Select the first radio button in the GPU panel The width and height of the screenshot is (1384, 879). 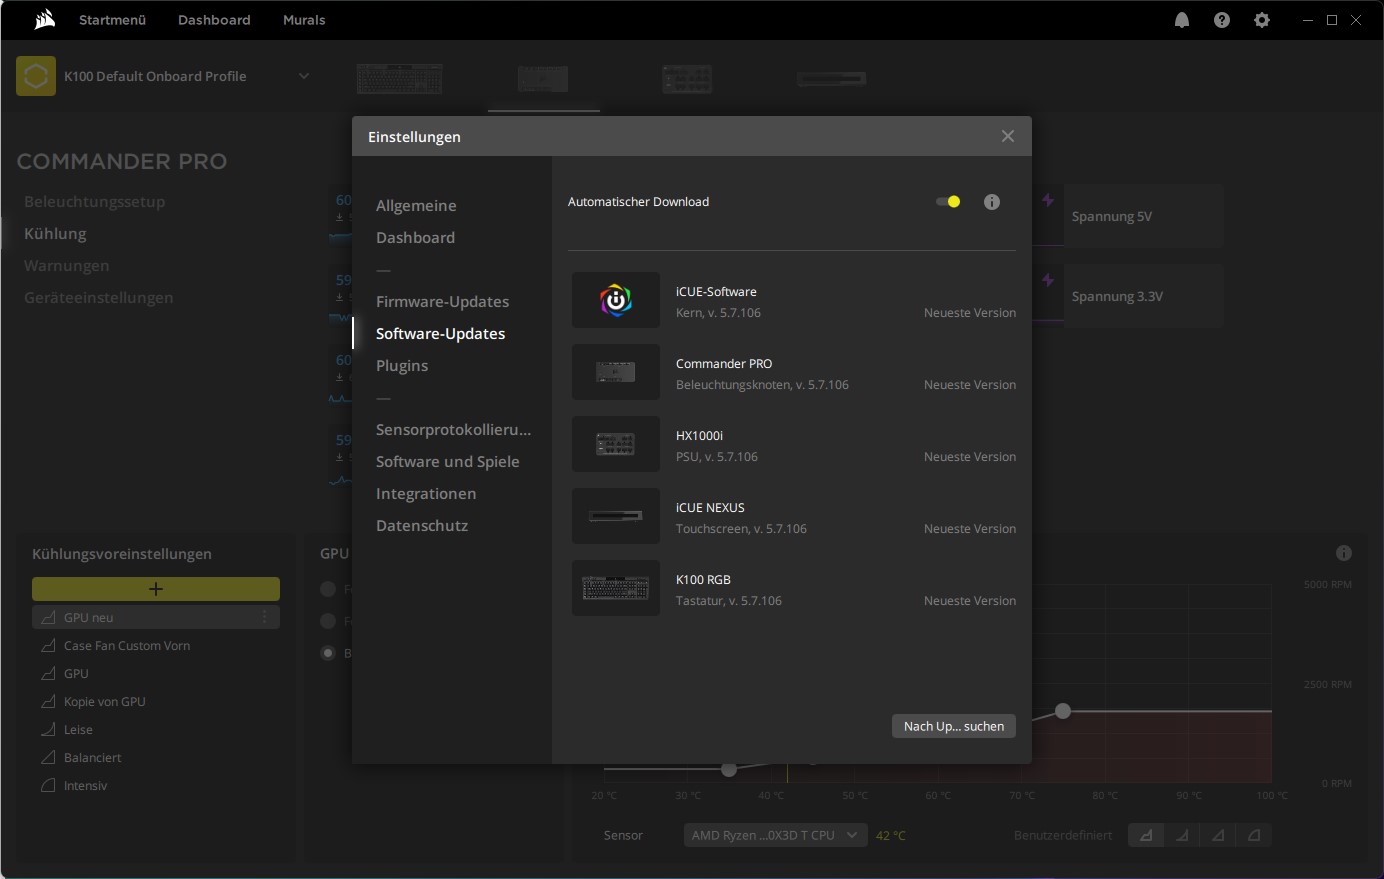[x=328, y=589]
